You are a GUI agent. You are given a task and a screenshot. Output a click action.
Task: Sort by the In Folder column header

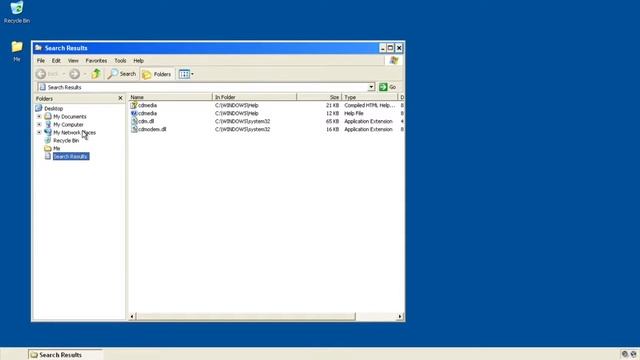coord(255,97)
